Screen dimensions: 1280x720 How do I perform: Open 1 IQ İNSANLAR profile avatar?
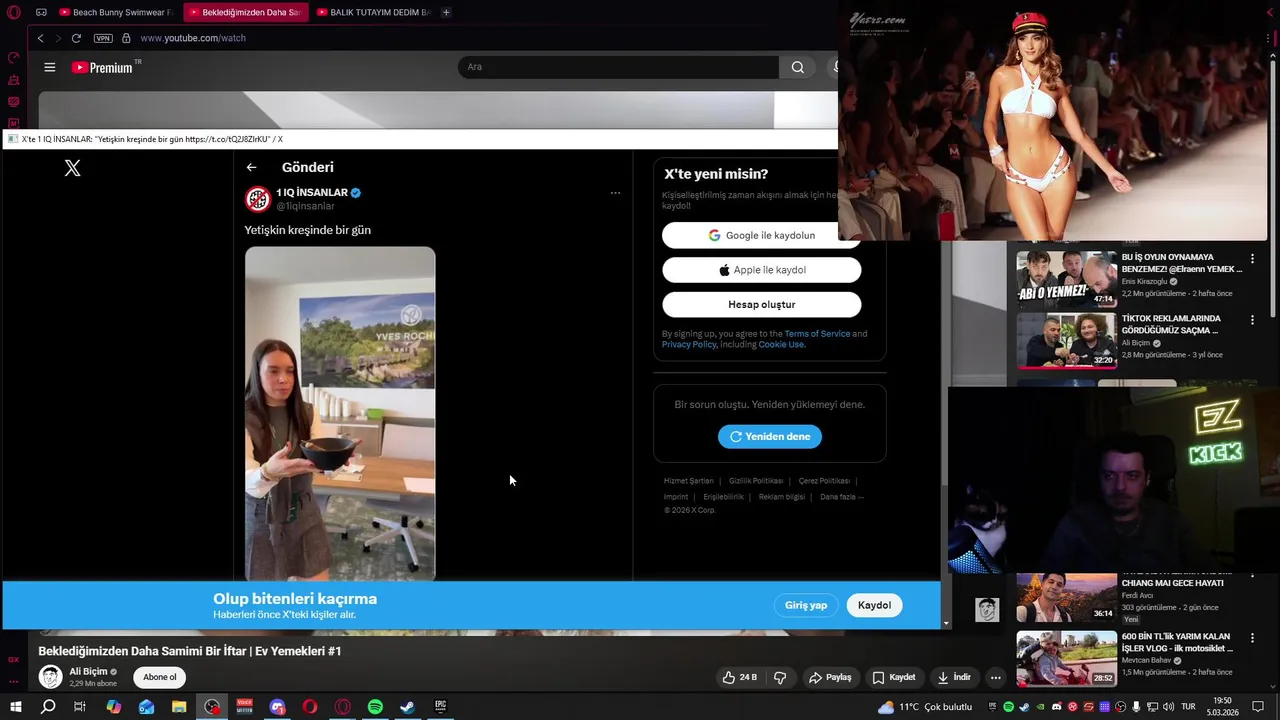(x=258, y=199)
